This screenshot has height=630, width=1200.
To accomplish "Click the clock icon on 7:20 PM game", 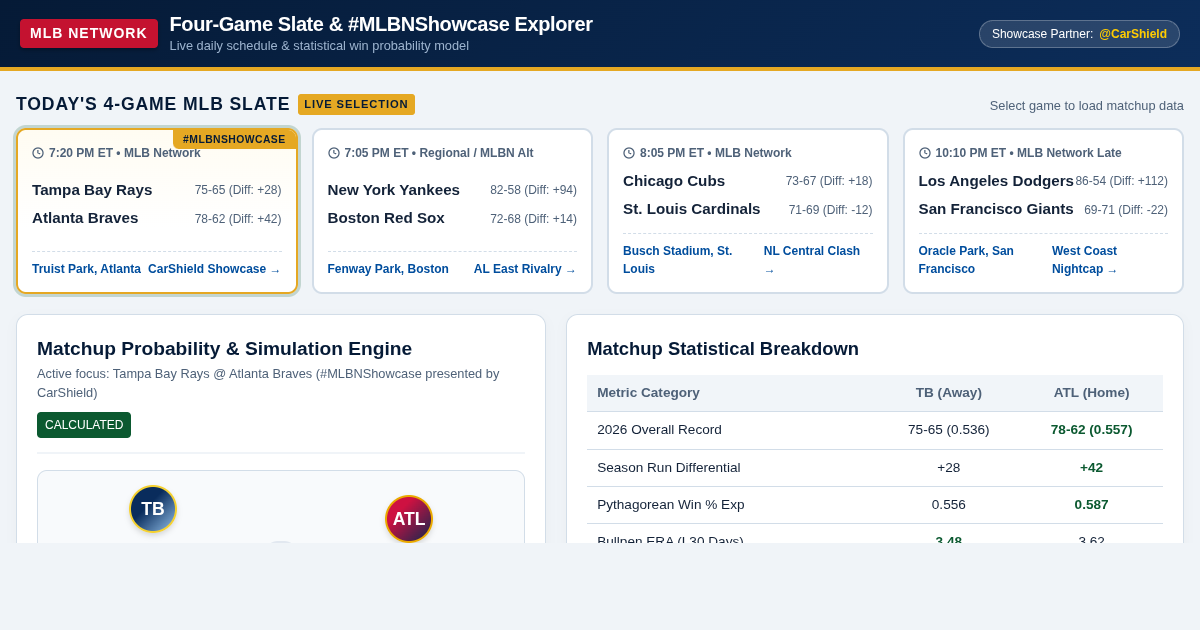I will (38, 153).
